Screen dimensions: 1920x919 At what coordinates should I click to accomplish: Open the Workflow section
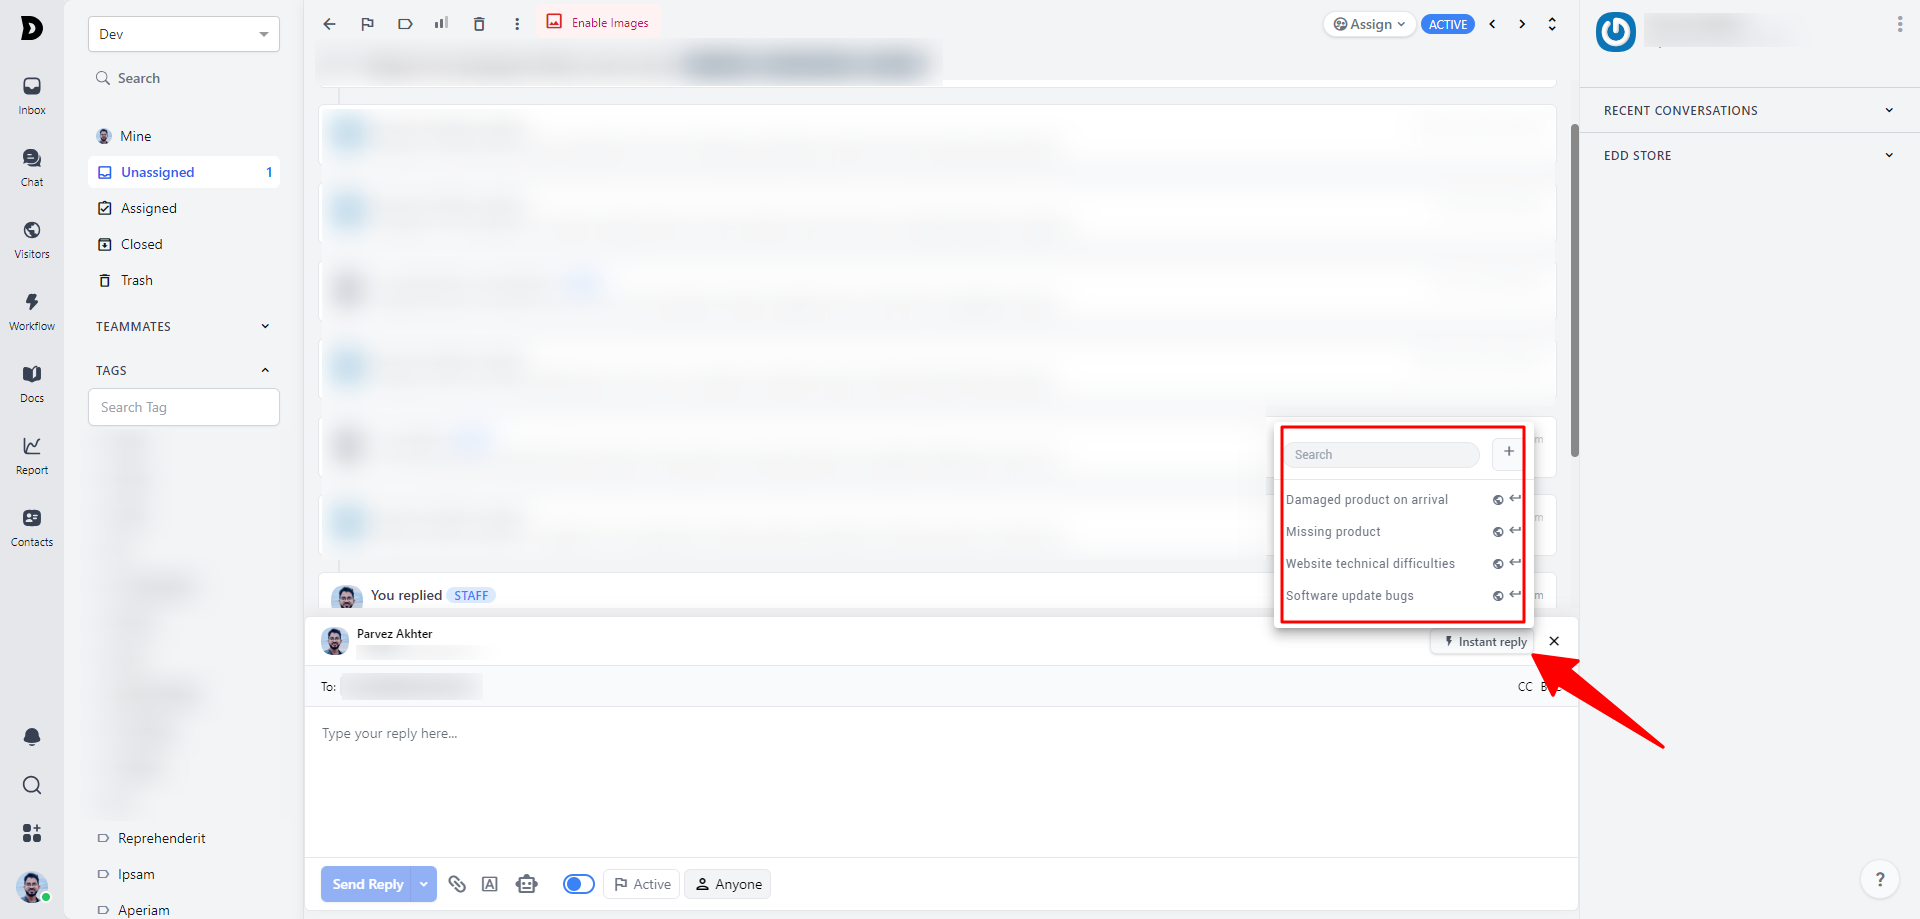[x=31, y=309]
